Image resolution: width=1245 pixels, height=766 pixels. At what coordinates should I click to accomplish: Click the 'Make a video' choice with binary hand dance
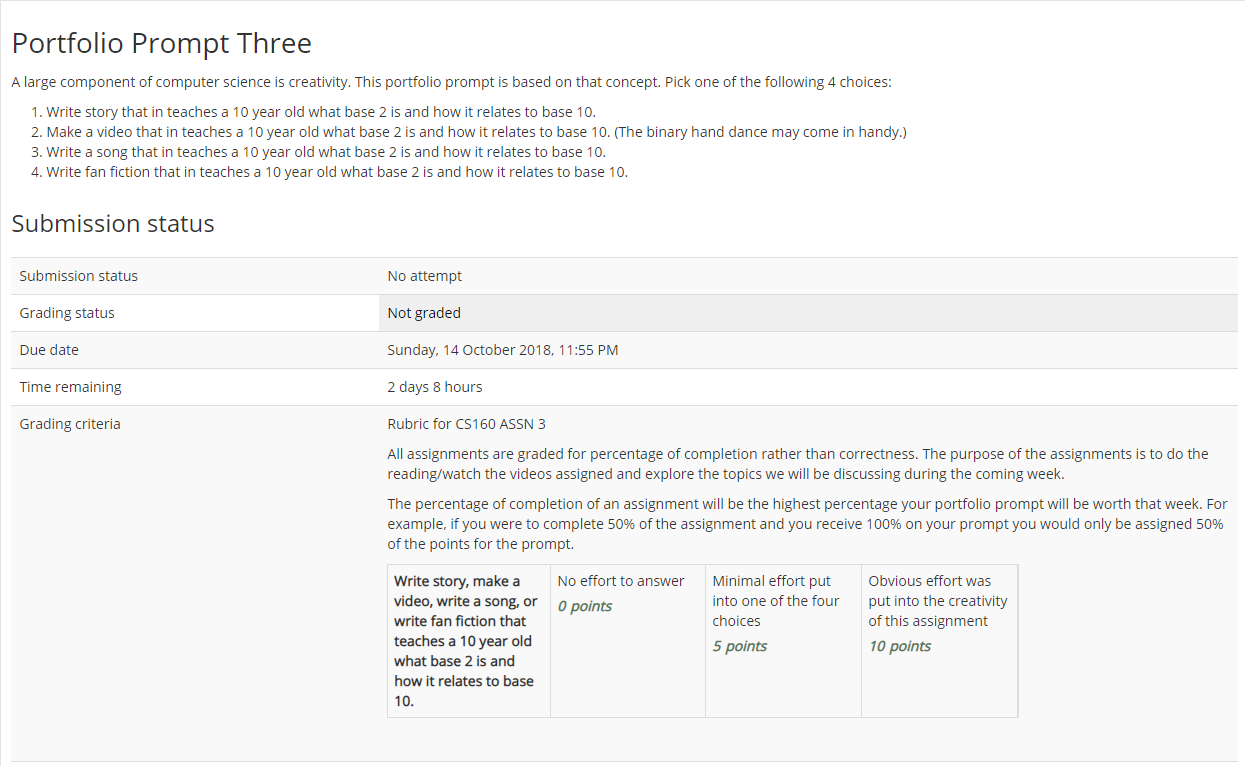476,132
